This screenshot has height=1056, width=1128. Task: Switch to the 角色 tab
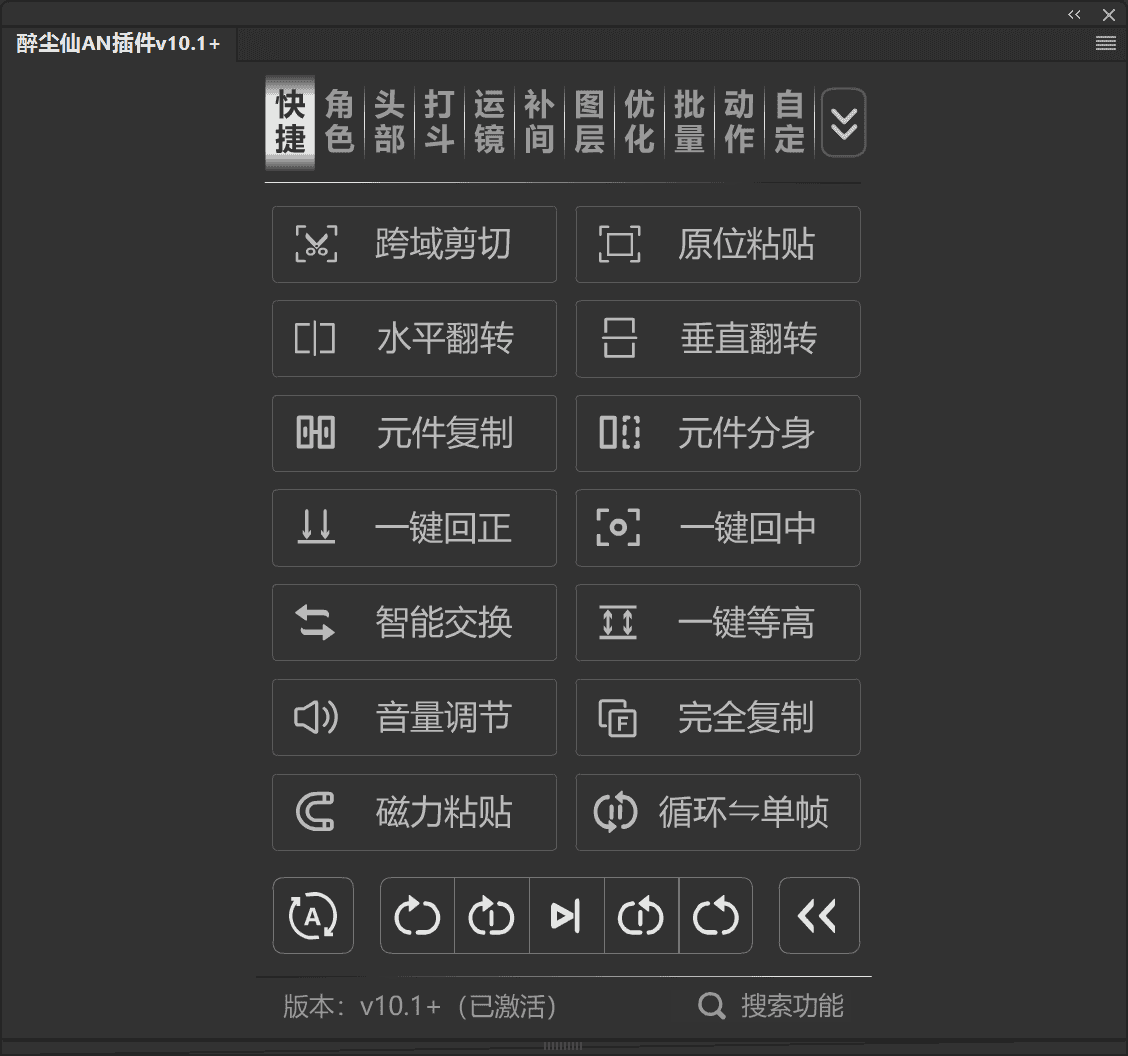pyautogui.click(x=339, y=122)
